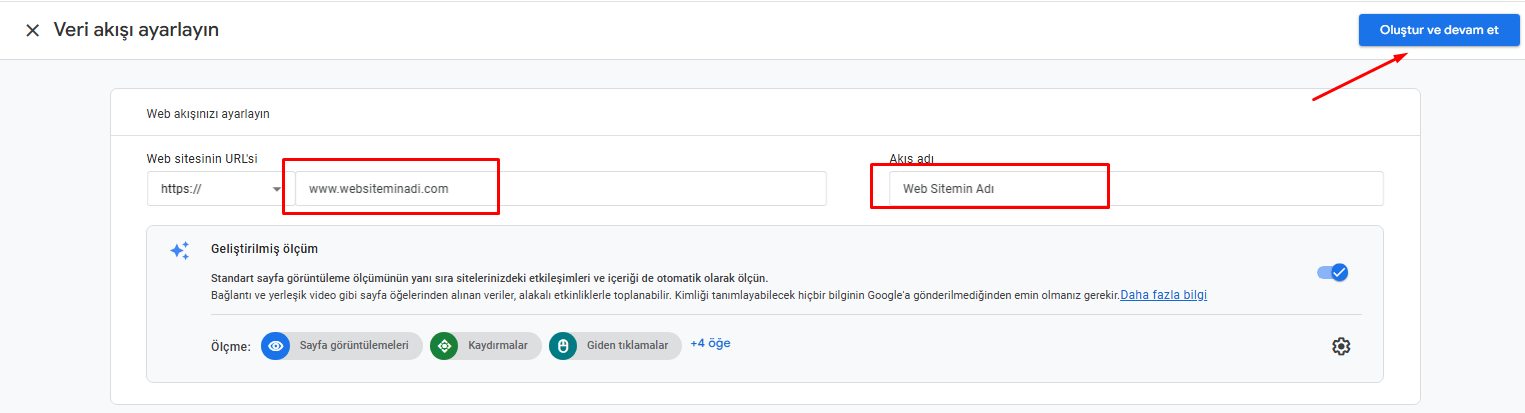Open enhanced measurement settings gear
Screen dimensions: 1525x413
tap(1341, 346)
